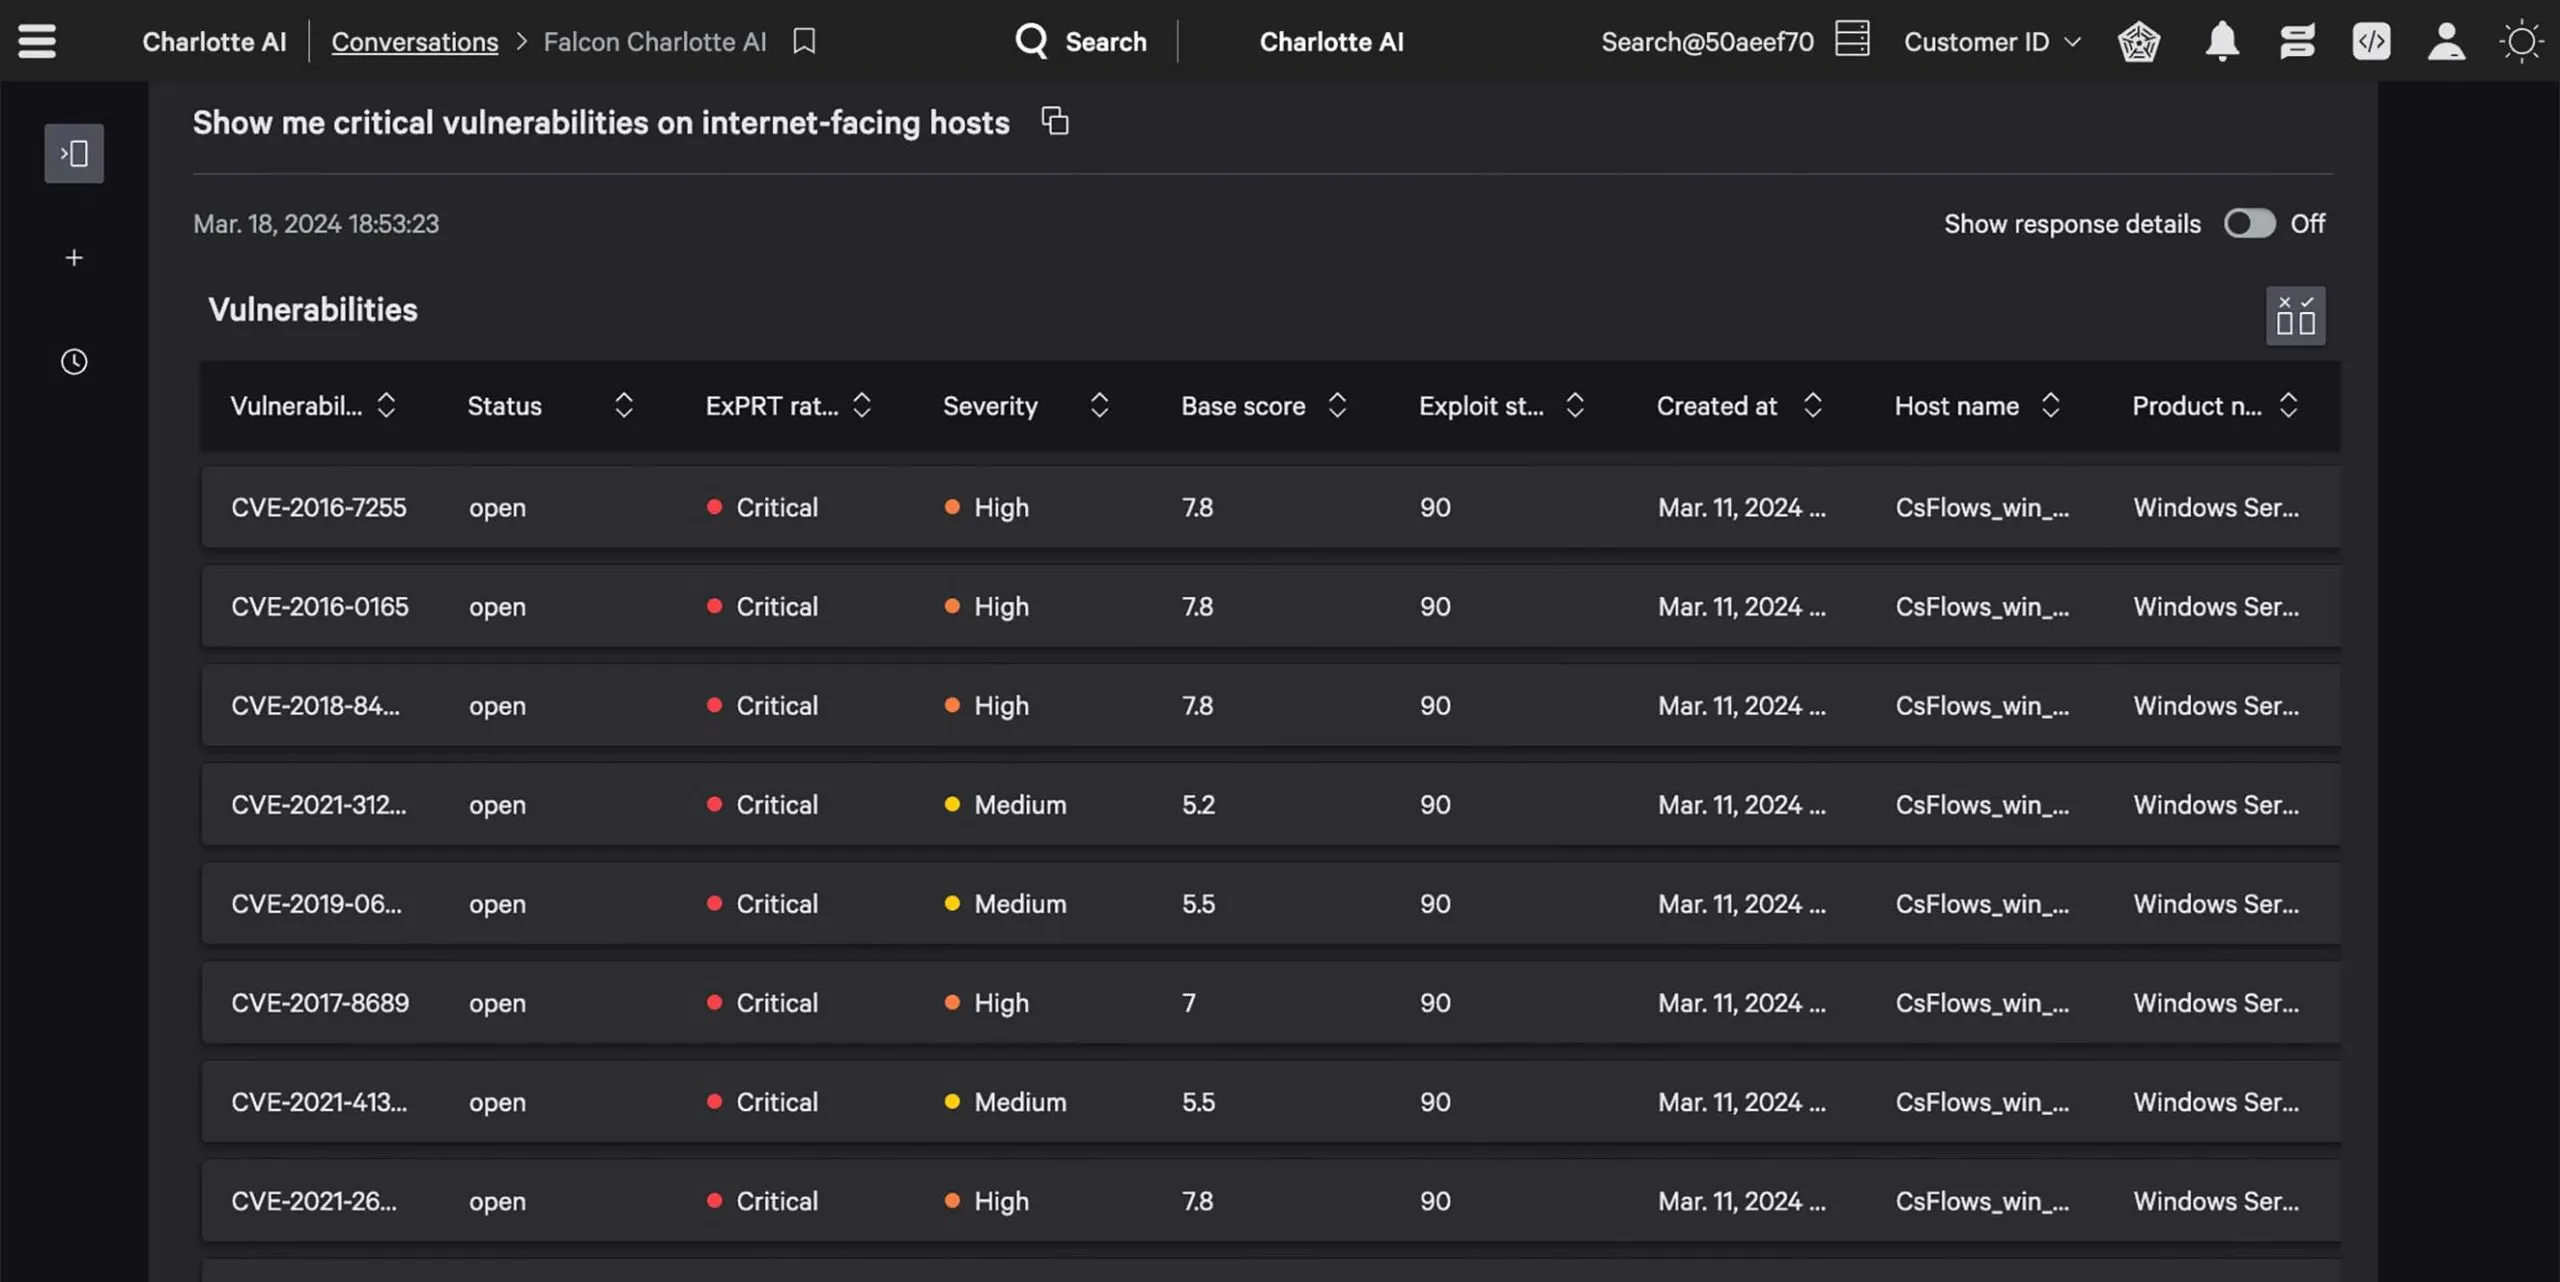Sort by Host name column
Screen dimensions: 2560x1282
point(2050,405)
